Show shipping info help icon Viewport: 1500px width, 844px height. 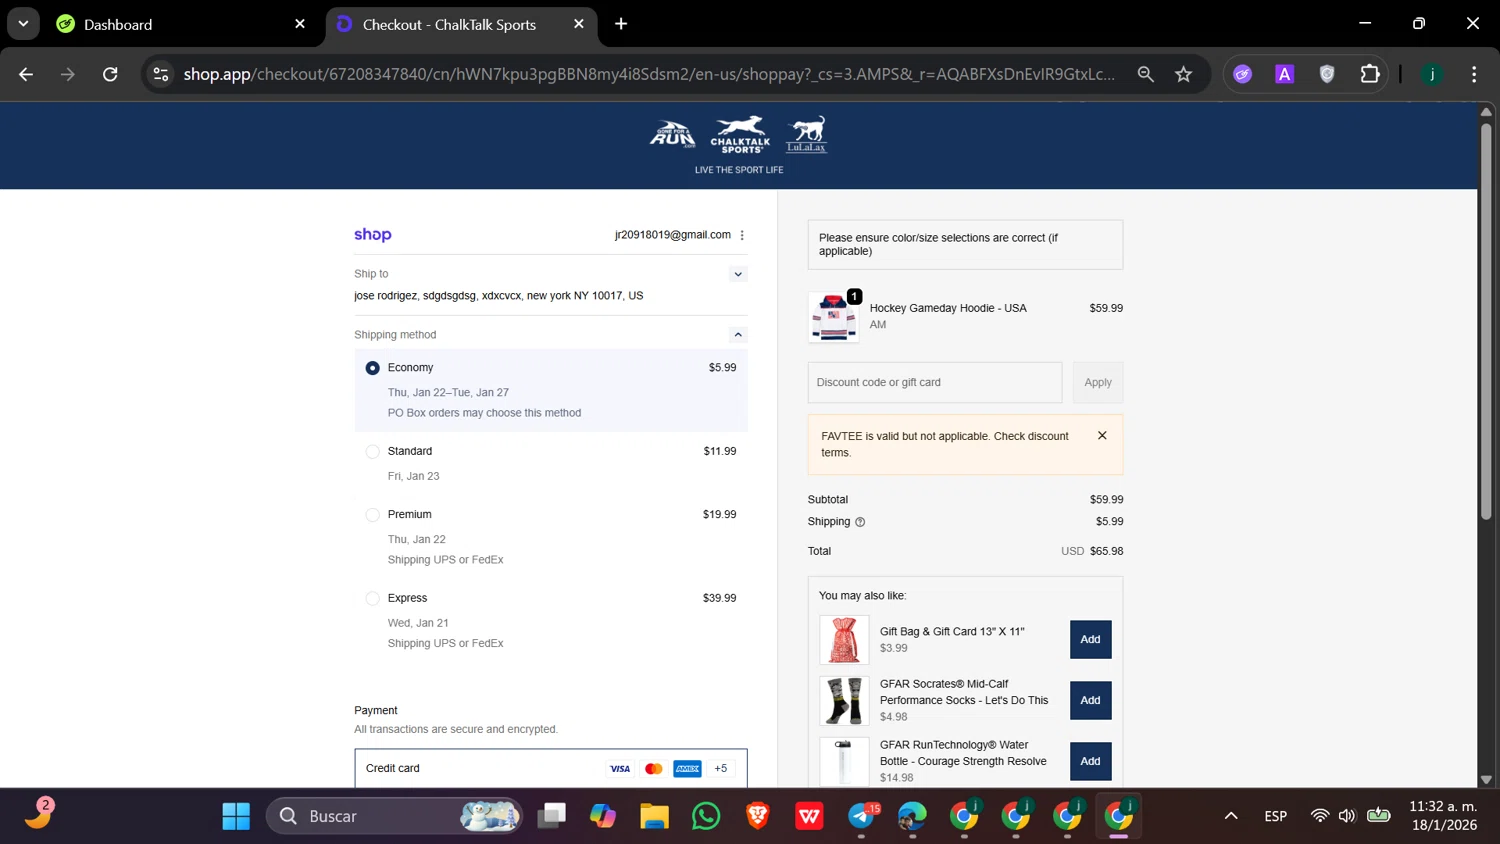point(860,522)
